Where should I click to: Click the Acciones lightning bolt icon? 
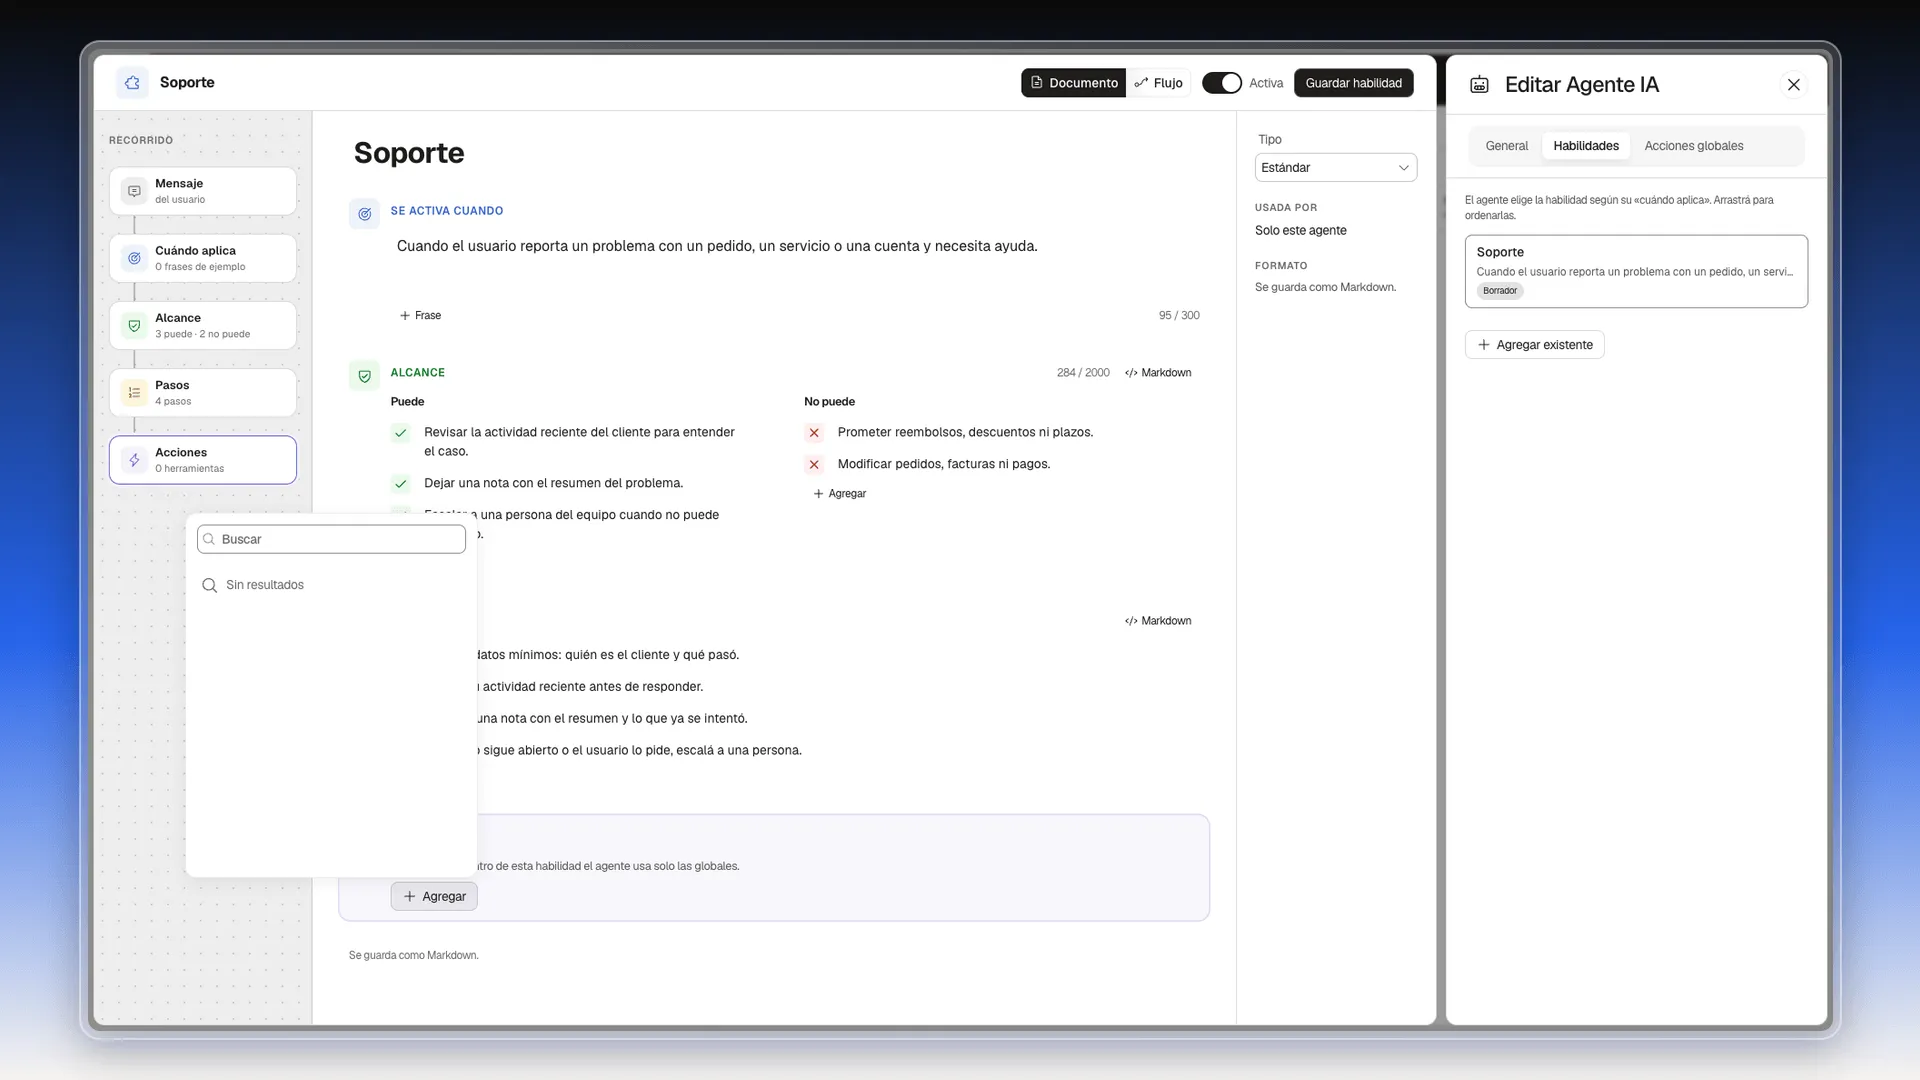click(x=134, y=460)
